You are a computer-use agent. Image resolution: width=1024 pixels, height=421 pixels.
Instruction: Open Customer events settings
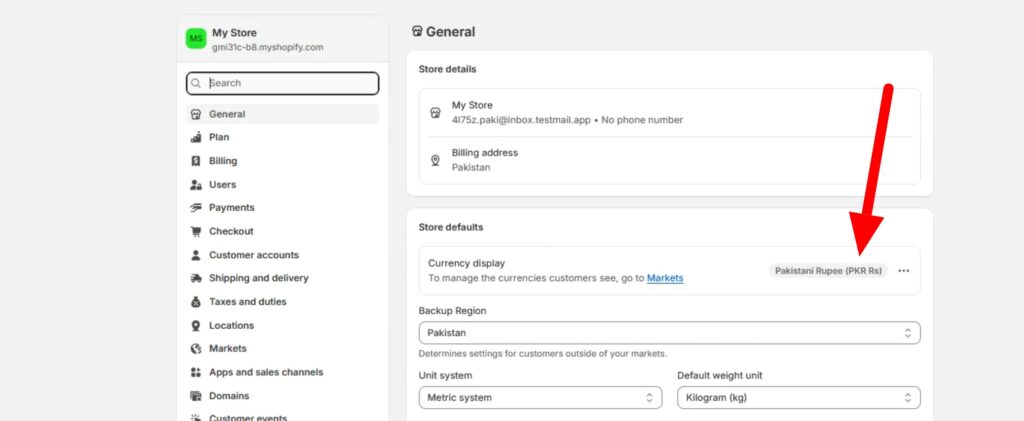coord(282,417)
